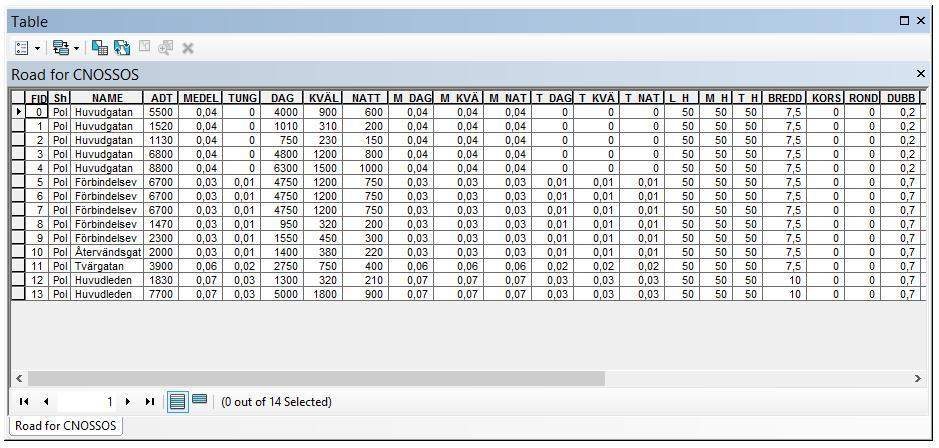939x448 pixels.
Task: Select the Road for CNOSSOS bottom tab
Action: click(66, 426)
